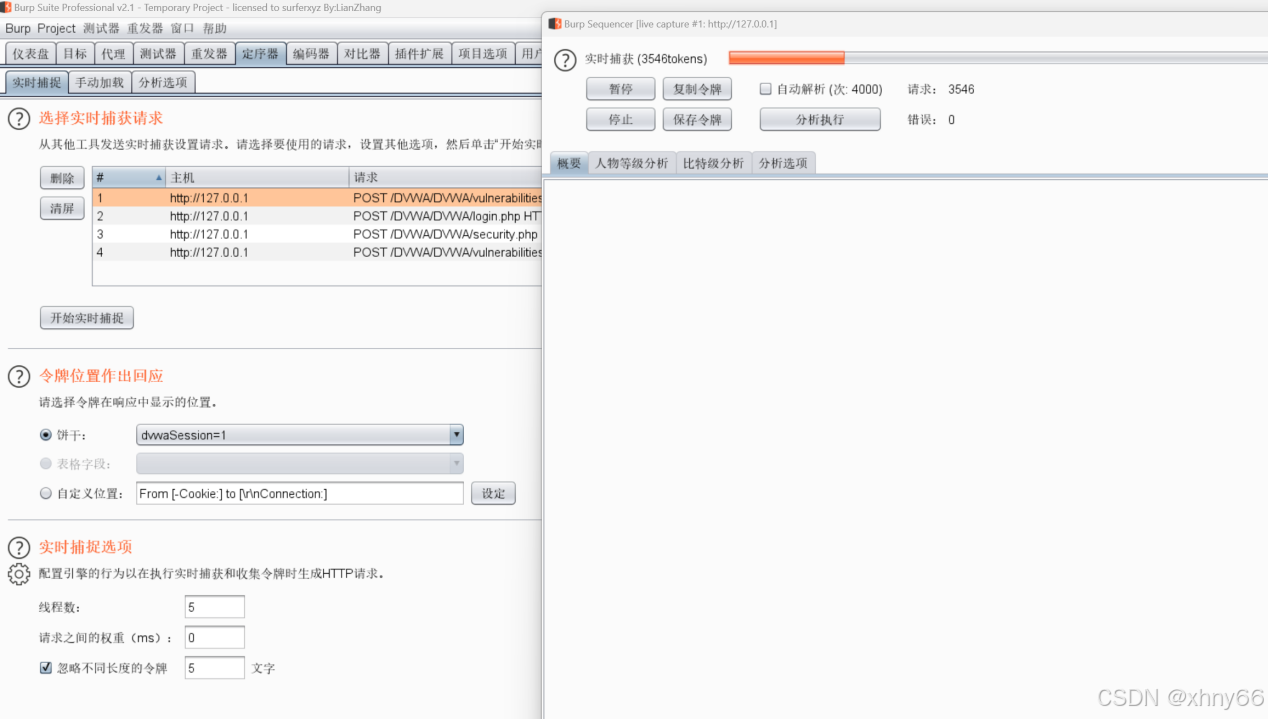
Task: Click the 暂停 button
Action: (621, 89)
